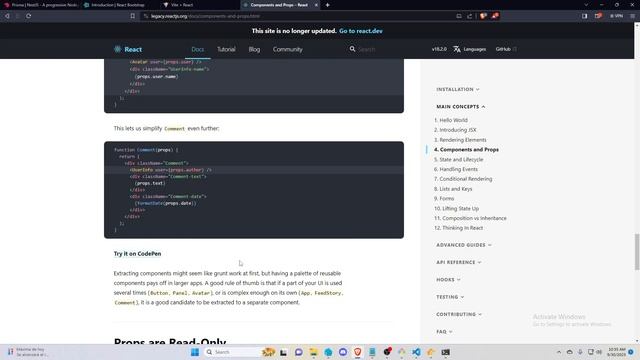640x360 pixels.
Task: Open Composition vs Inheritance sidebar link
Action: pyautogui.click(x=470, y=218)
